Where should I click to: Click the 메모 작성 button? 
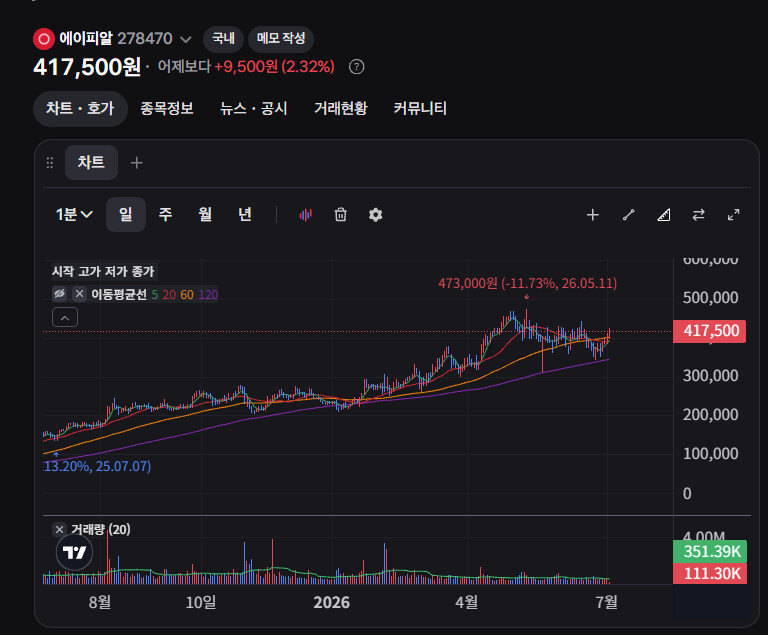(281, 39)
